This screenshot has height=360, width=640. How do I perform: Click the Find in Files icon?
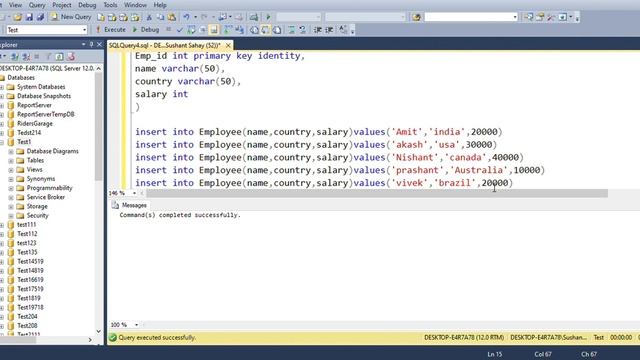point(416,17)
